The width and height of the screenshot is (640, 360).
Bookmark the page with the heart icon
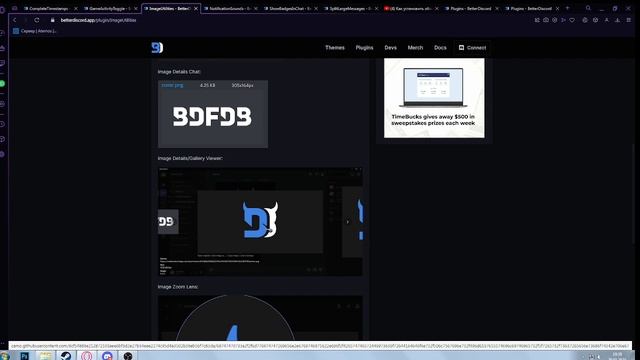(572, 20)
